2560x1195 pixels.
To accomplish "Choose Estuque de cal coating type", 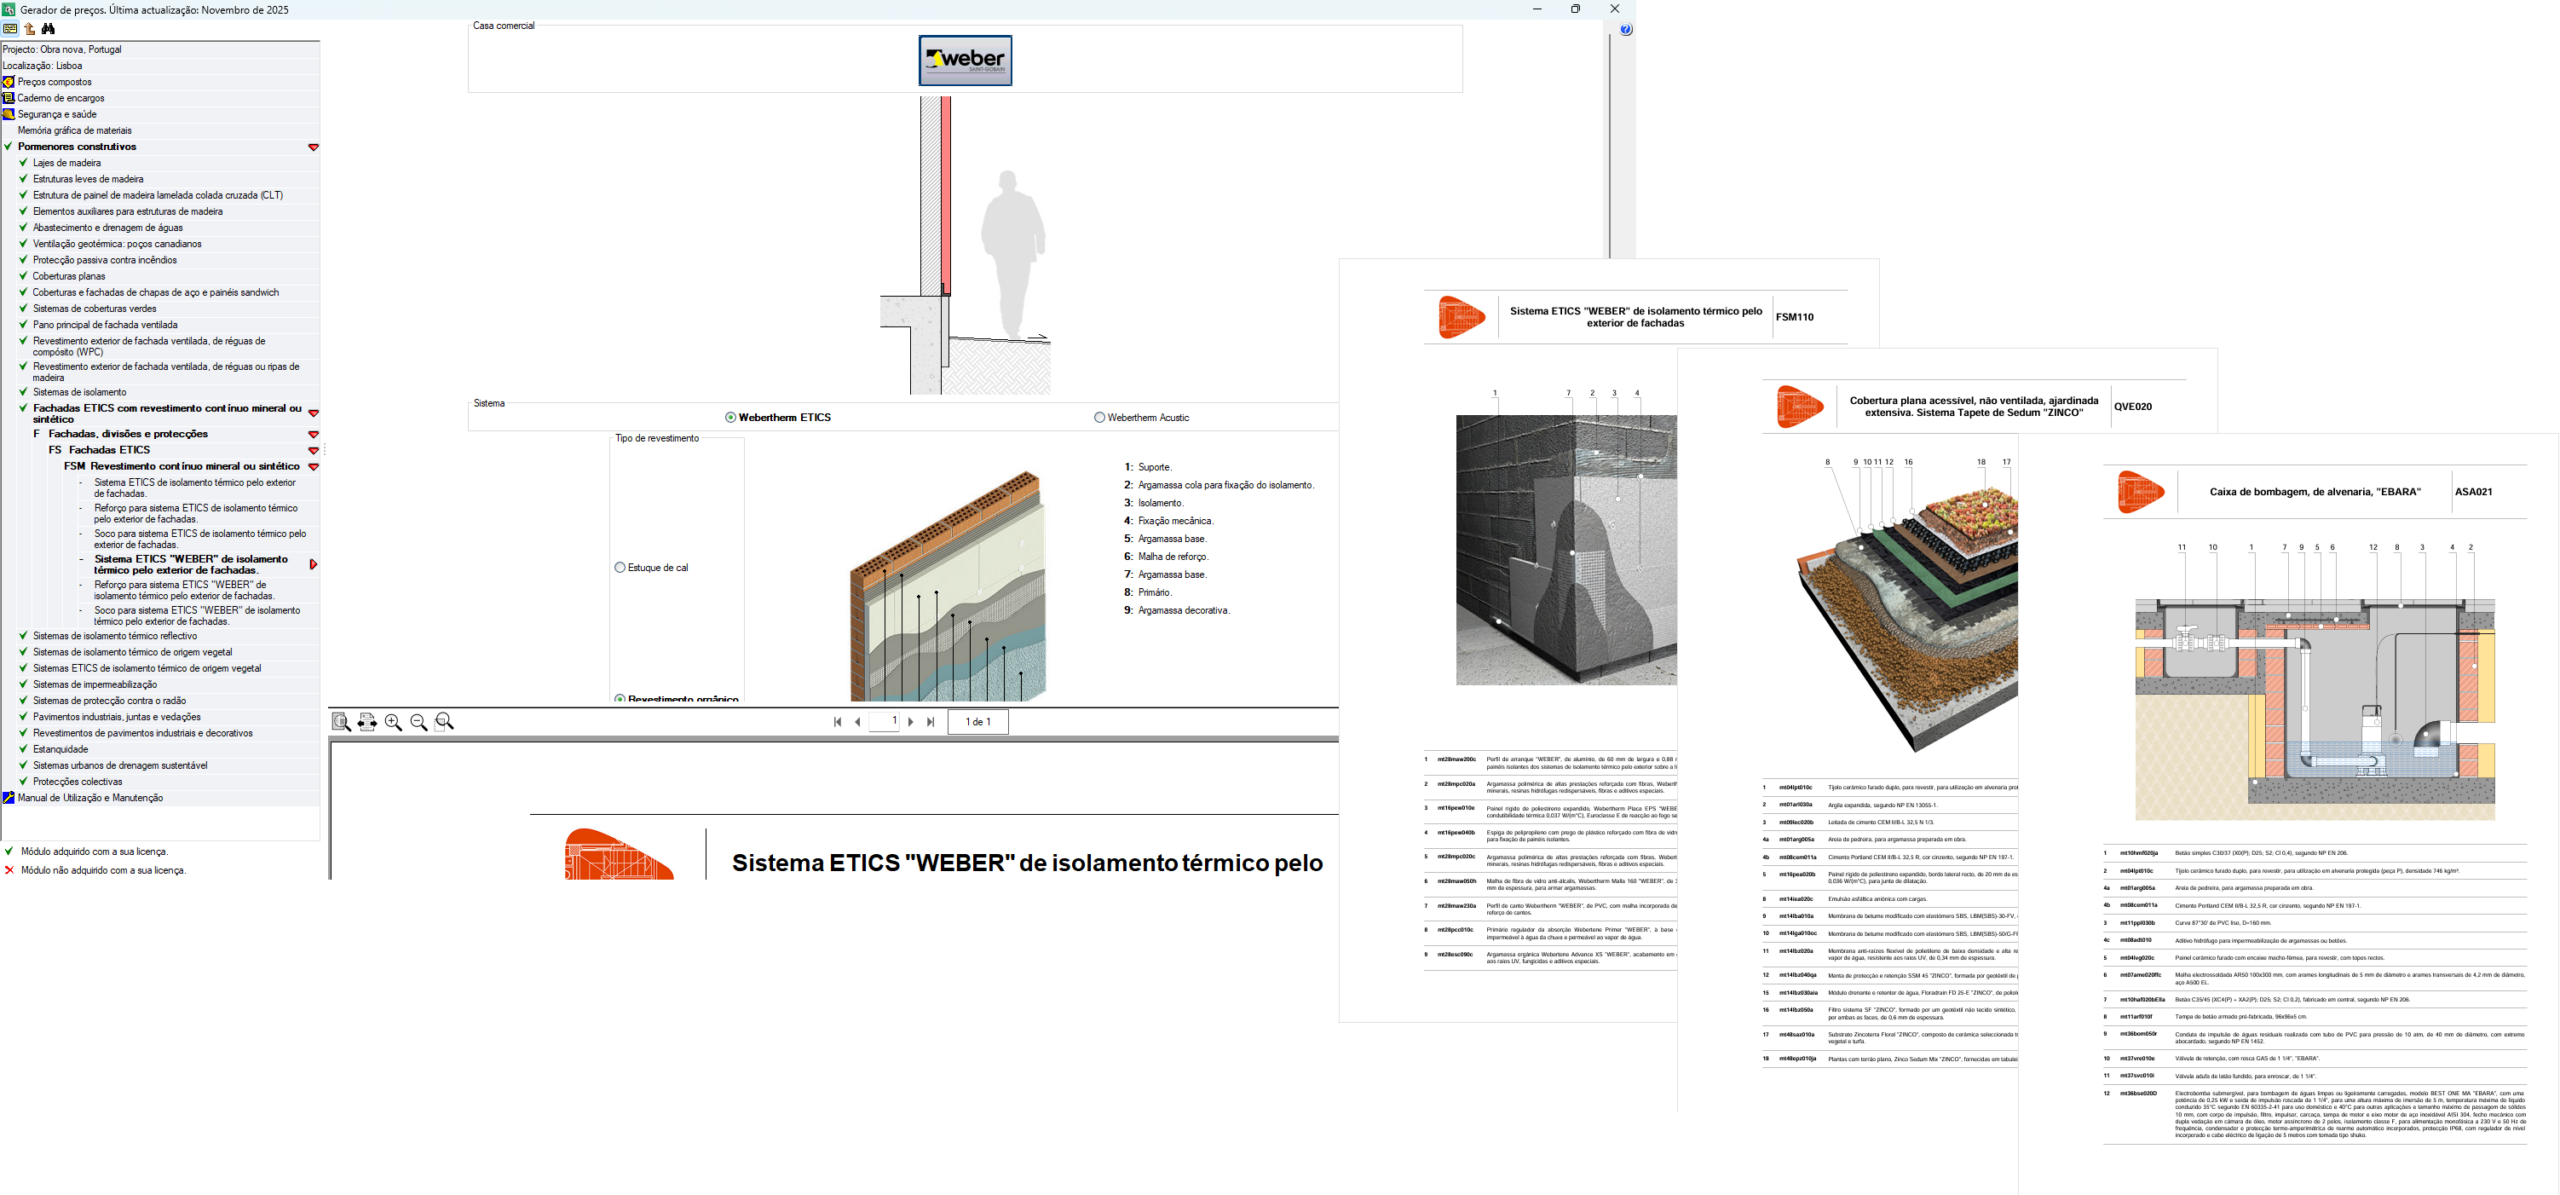I will tap(620, 568).
